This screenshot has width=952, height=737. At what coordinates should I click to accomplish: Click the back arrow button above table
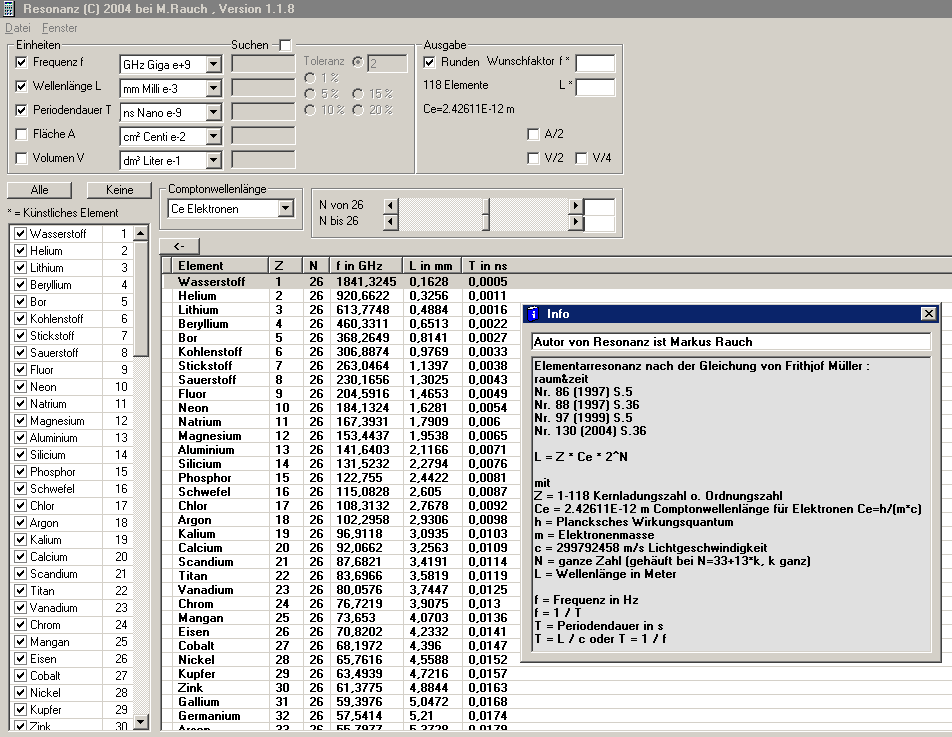tap(179, 246)
